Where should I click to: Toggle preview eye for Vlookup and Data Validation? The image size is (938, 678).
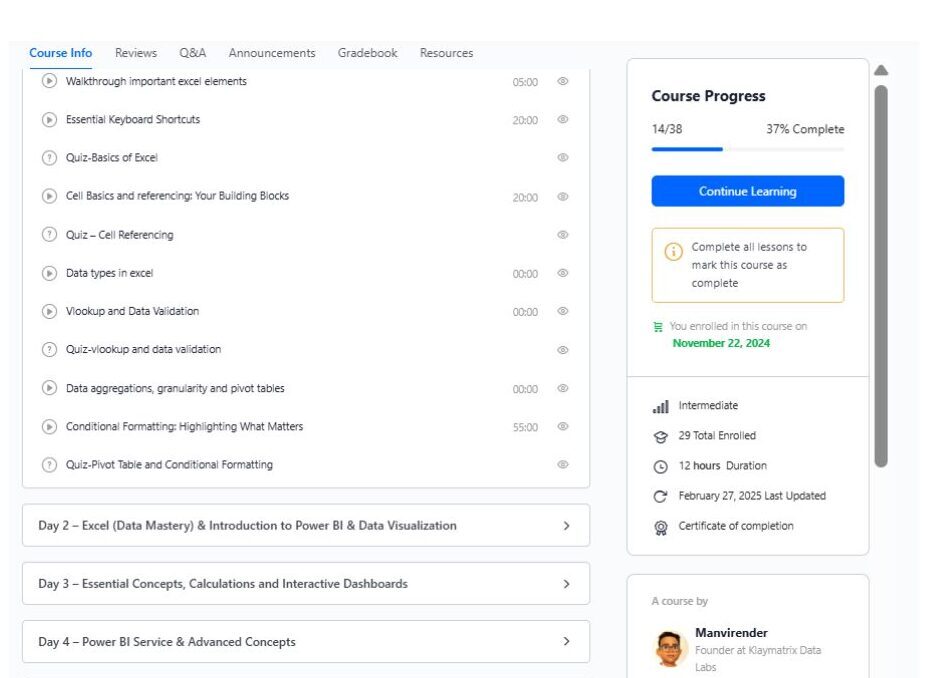coord(563,311)
